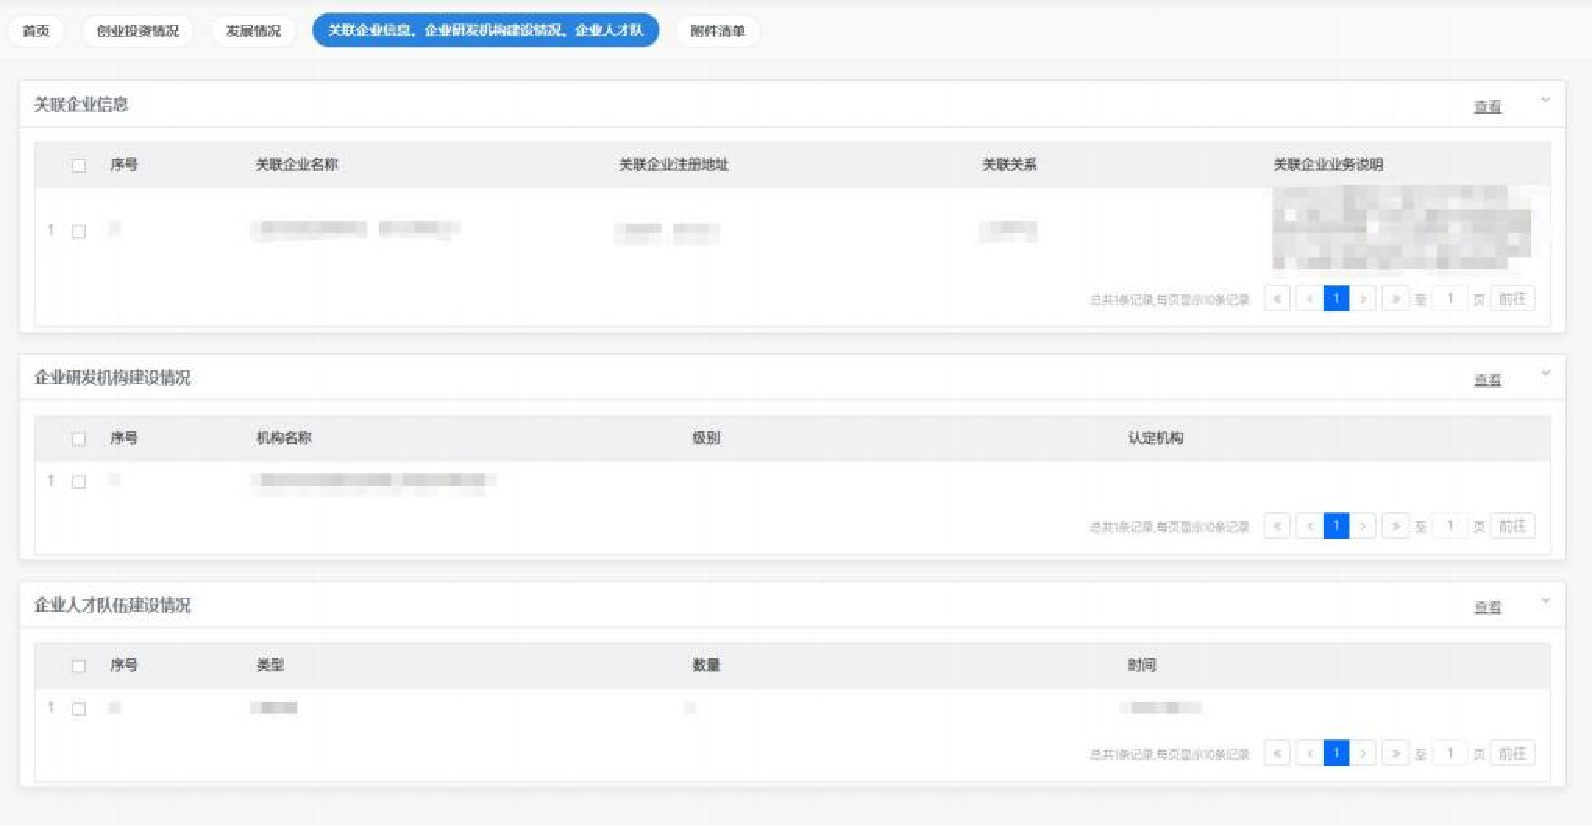The height and width of the screenshot is (826, 1593).
Task: Go to first page in 企业人才队伍建设情况 pagination
Action: (1277, 753)
